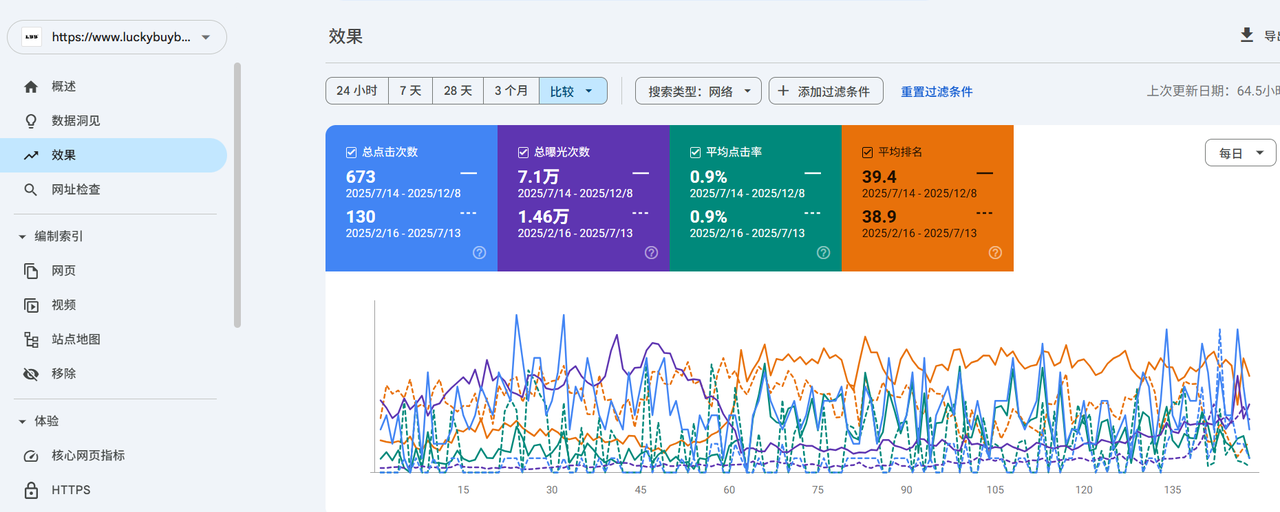The height and width of the screenshot is (512, 1280).
Task: Collapse the 编制索引 section
Action: click(23, 237)
